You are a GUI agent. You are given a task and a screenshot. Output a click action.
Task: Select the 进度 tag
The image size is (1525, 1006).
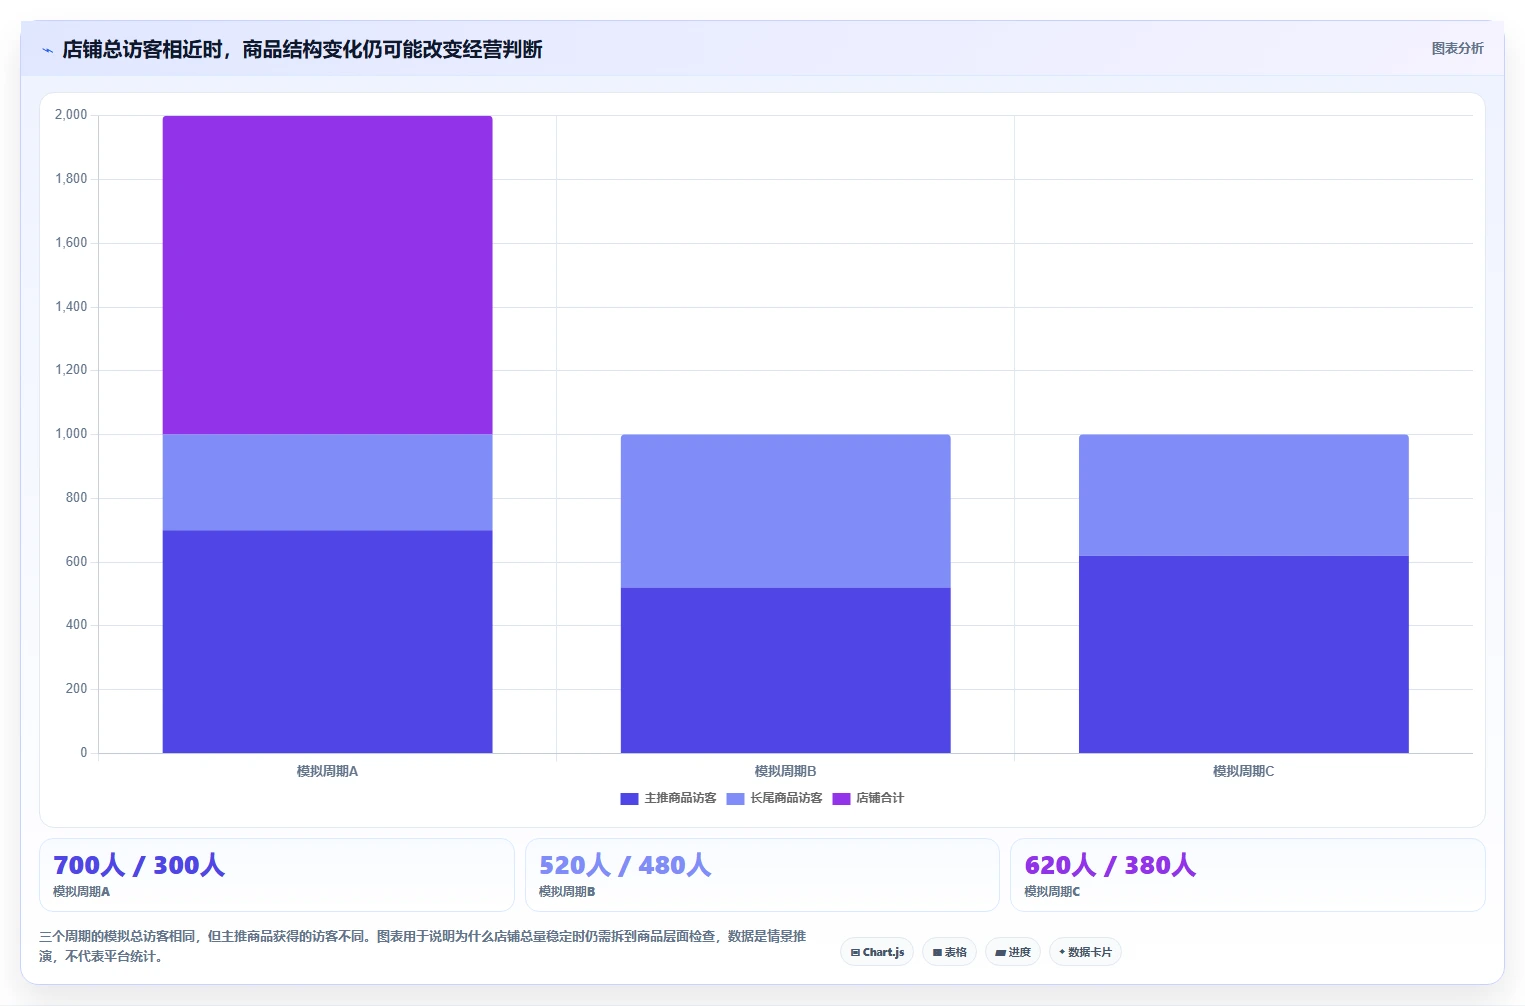[1013, 952]
